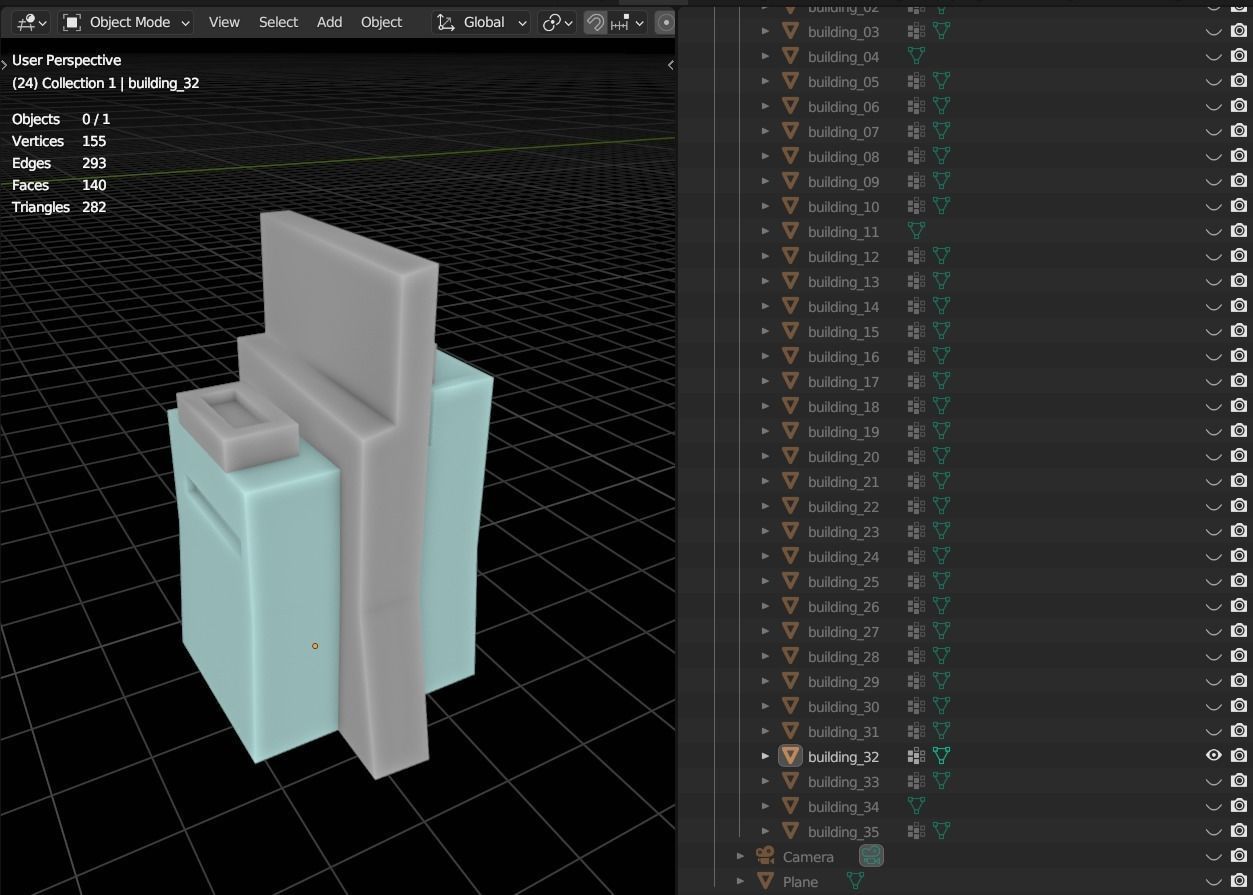1253x895 pixels.
Task: Select building_21 in the outliner
Action: [x=843, y=481]
